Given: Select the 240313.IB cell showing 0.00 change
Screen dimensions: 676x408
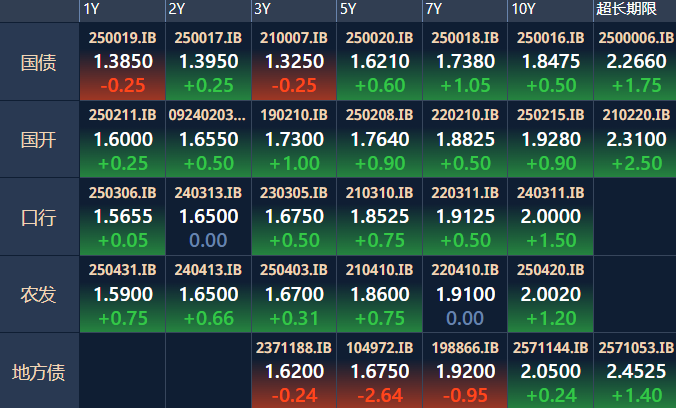Looking at the screenshot, I should coord(208,216).
